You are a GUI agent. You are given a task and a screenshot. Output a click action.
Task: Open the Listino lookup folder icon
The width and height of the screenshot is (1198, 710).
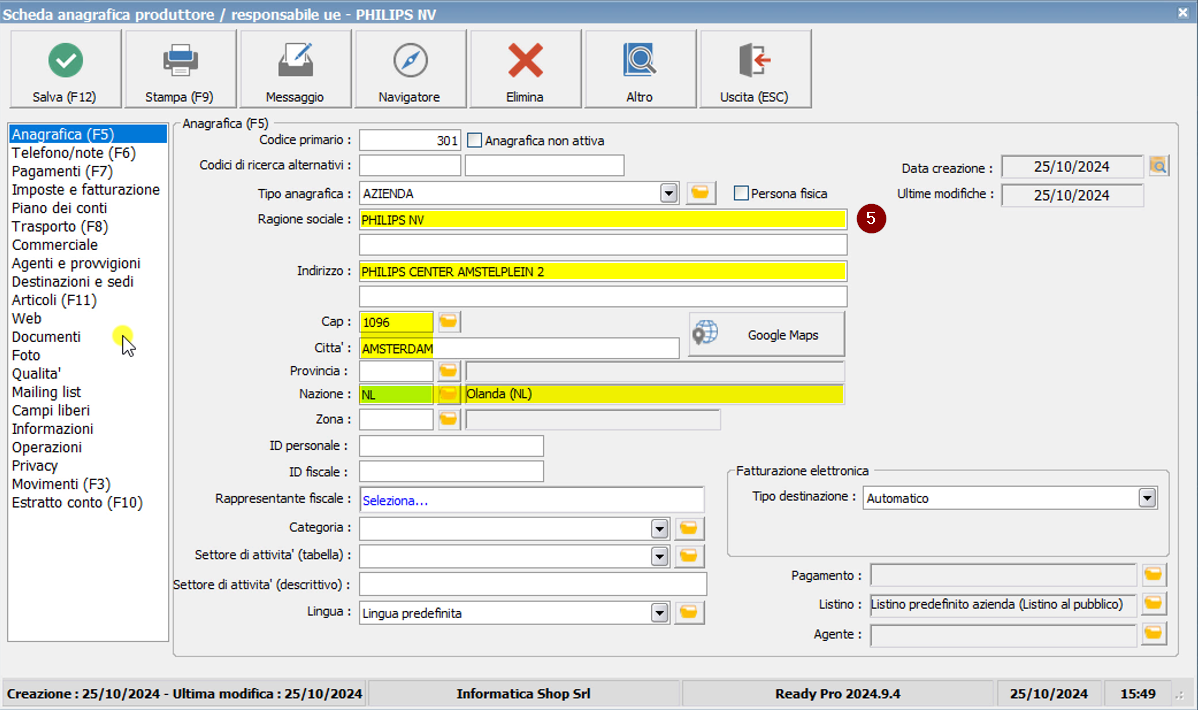coord(1154,605)
